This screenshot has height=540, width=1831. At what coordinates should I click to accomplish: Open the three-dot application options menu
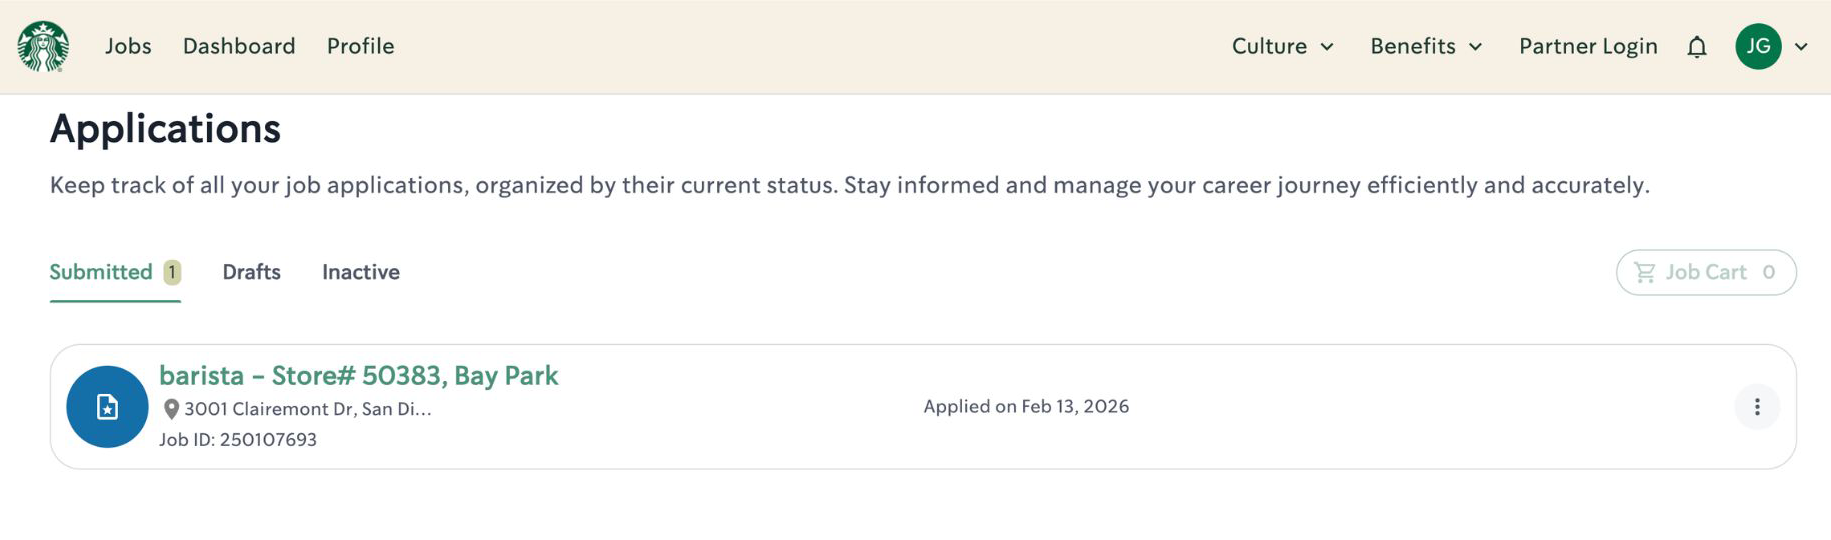[x=1757, y=407]
